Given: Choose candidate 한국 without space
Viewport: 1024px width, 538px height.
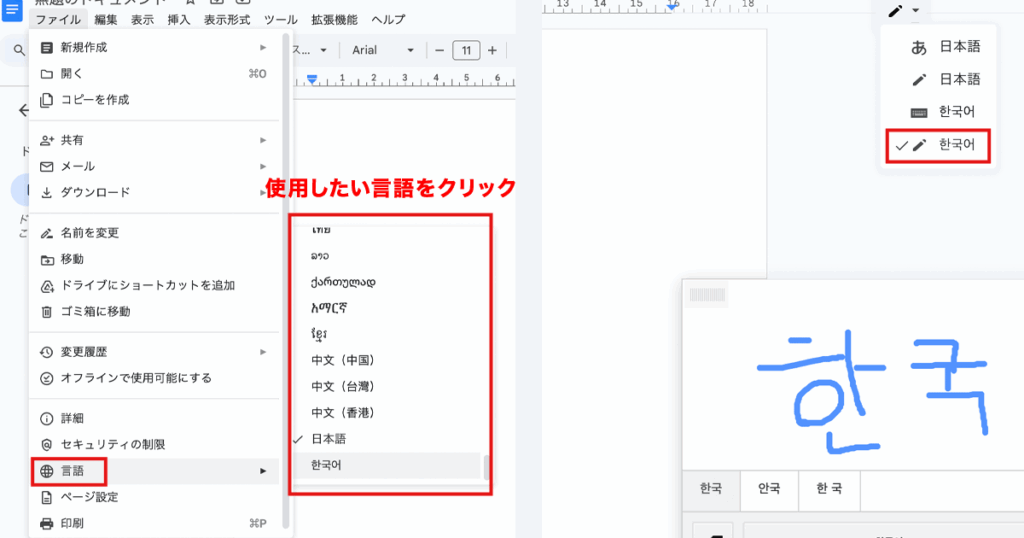Looking at the screenshot, I should 711,489.
